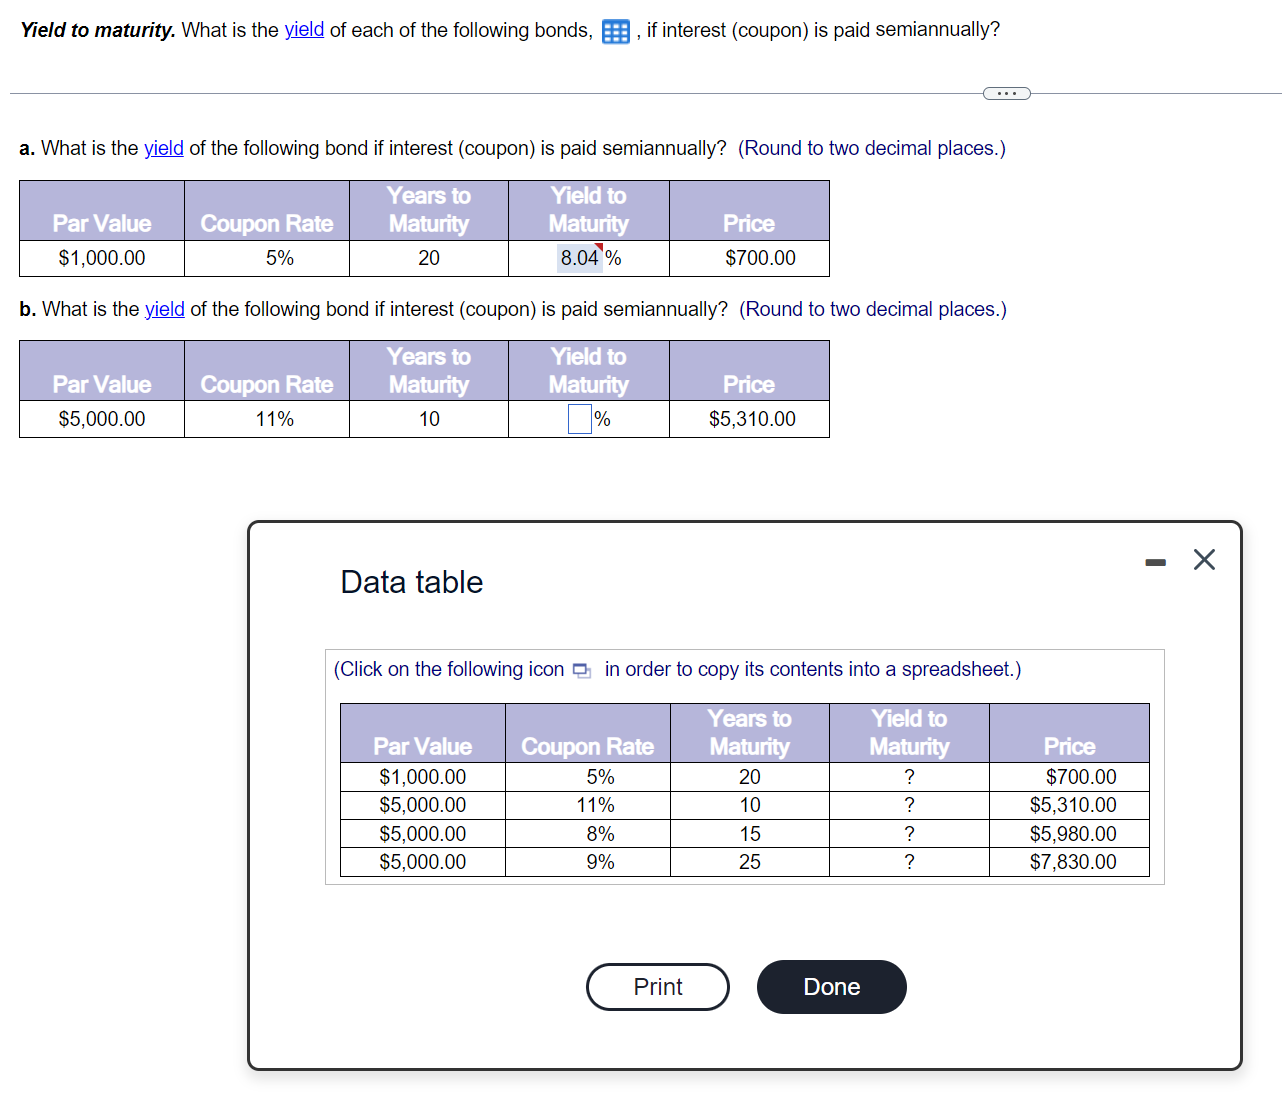Screen dimensions: 1282x1101
Task: Close the Data table dialog
Action: tap(1204, 559)
